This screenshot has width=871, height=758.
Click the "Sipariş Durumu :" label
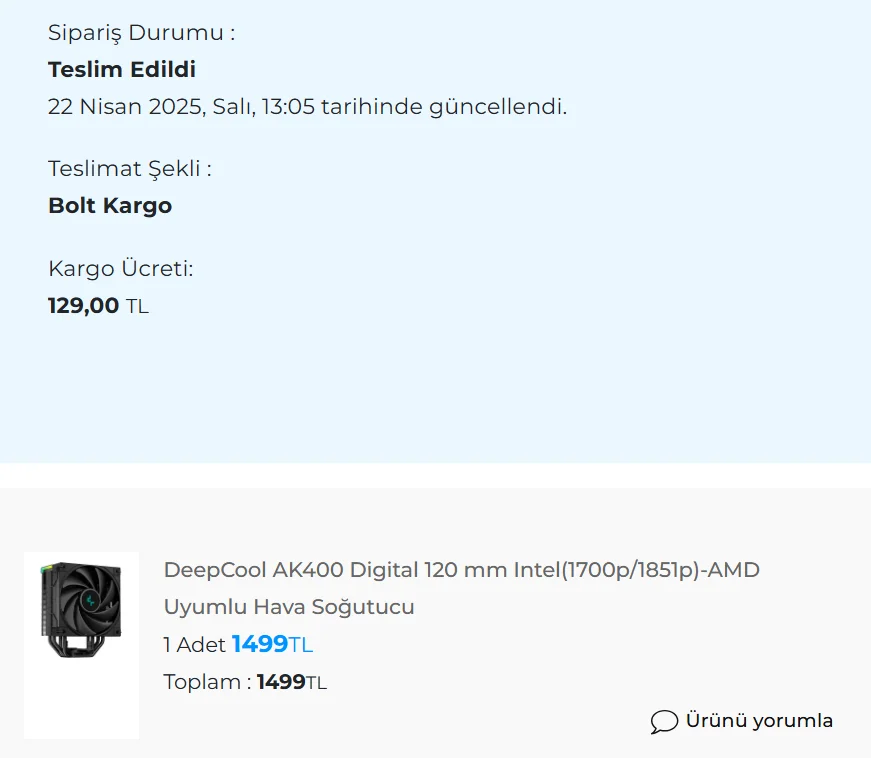[x=141, y=32]
